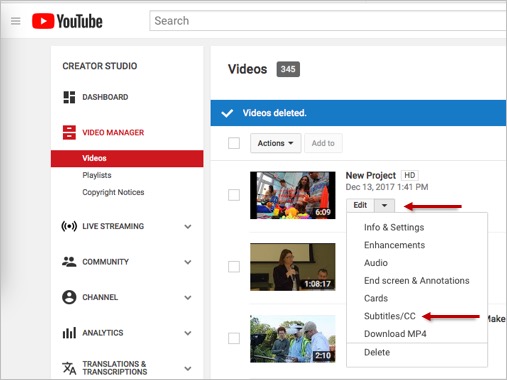Click into the Search field
Image resolution: width=507 pixels, height=380 pixels.
[328, 21]
